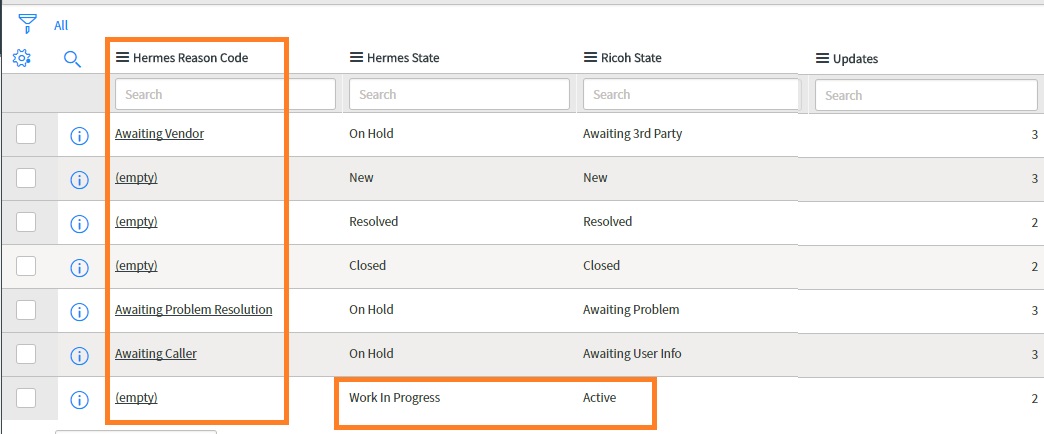Open Hermes Reason Code column menu
Viewport: 1044px width, 434px height.
coord(123,58)
